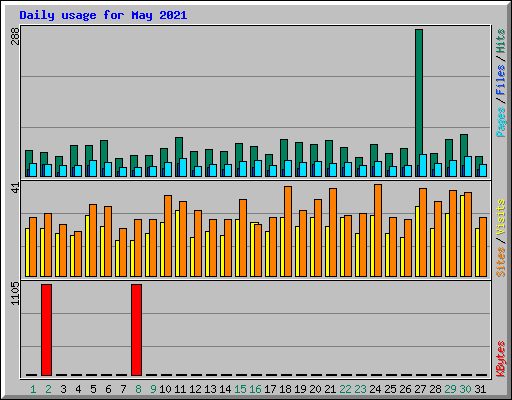Click the orange Sites bar for day 27

[x=423, y=232]
